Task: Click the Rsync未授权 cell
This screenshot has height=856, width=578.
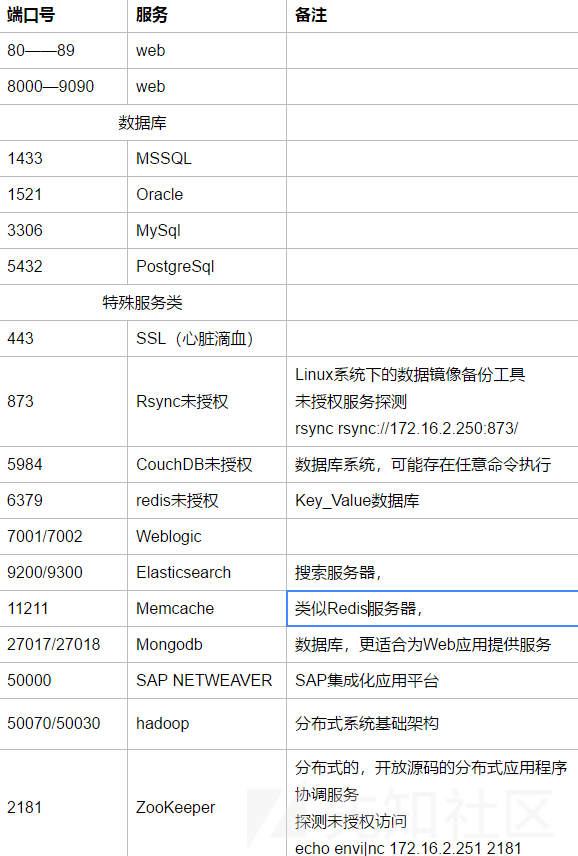Action: (x=207, y=401)
